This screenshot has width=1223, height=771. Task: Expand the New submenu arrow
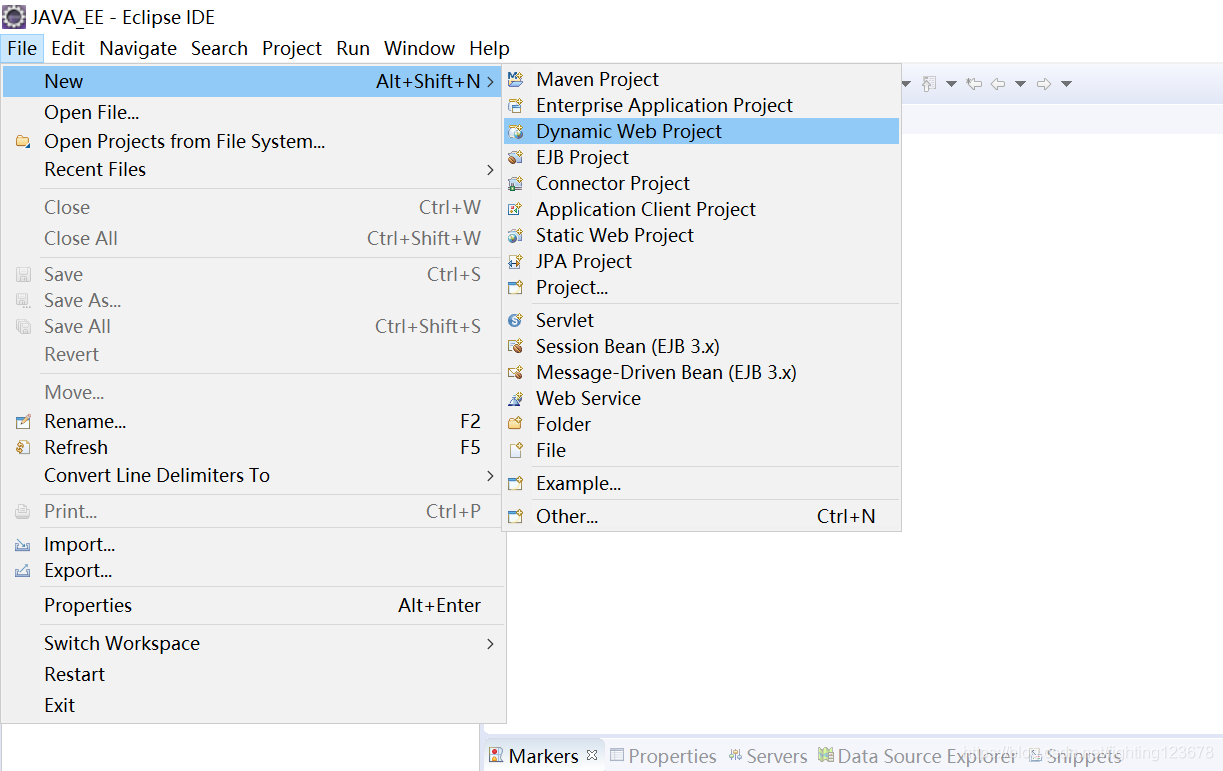pyautogui.click(x=490, y=82)
